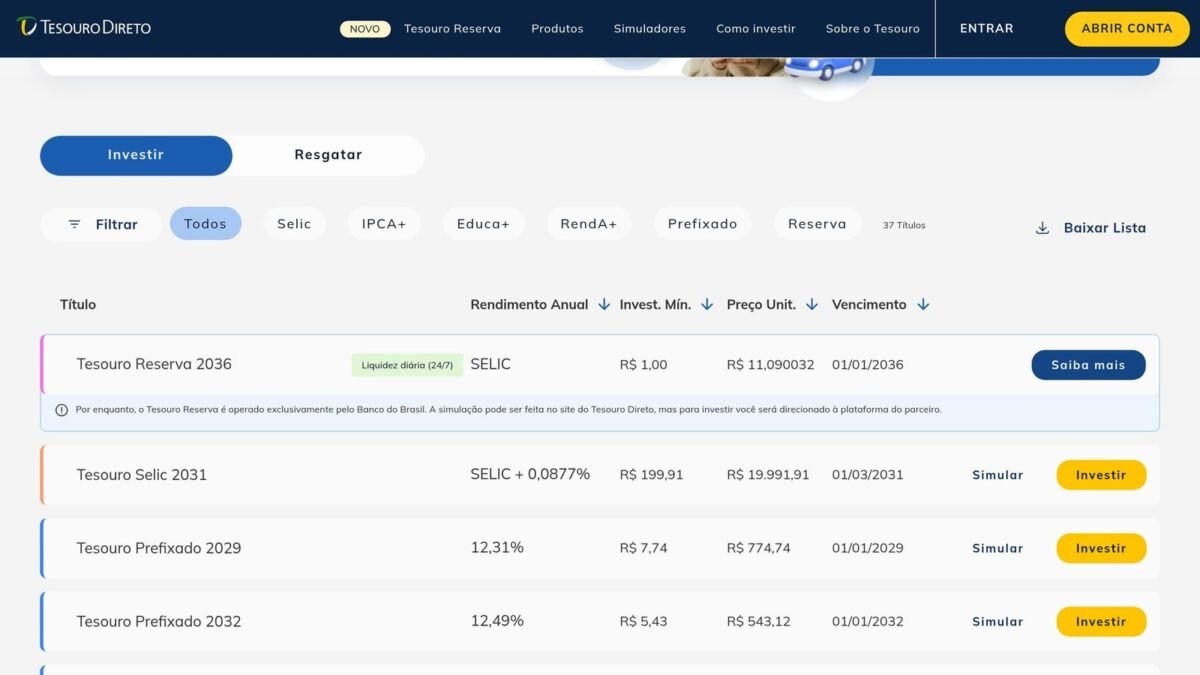Sort by Vencimento arrow
Viewport: 1200px width, 675px height.
point(923,304)
